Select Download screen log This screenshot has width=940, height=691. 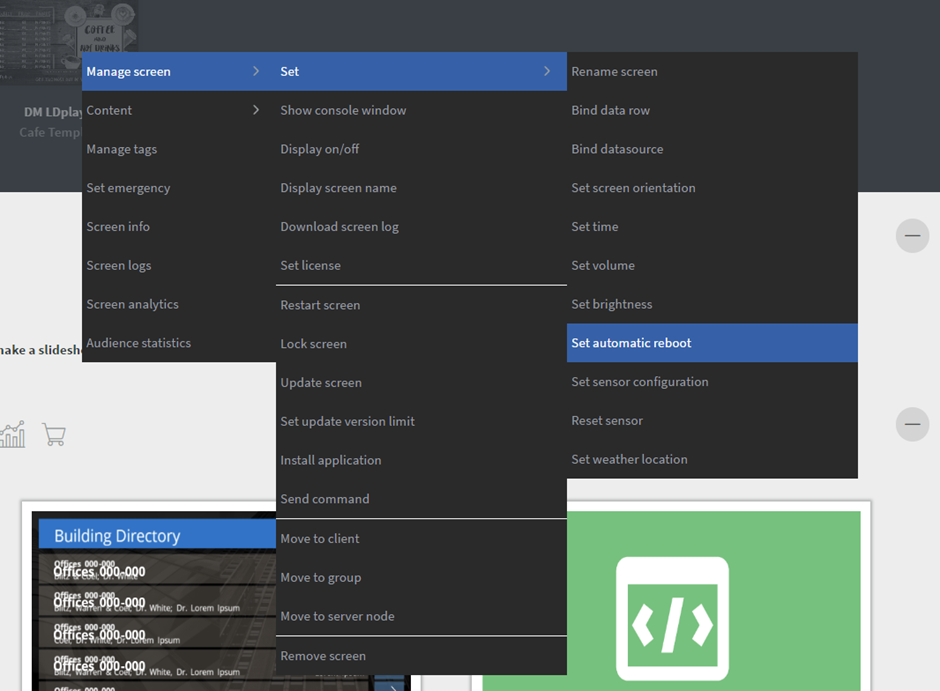(421, 227)
